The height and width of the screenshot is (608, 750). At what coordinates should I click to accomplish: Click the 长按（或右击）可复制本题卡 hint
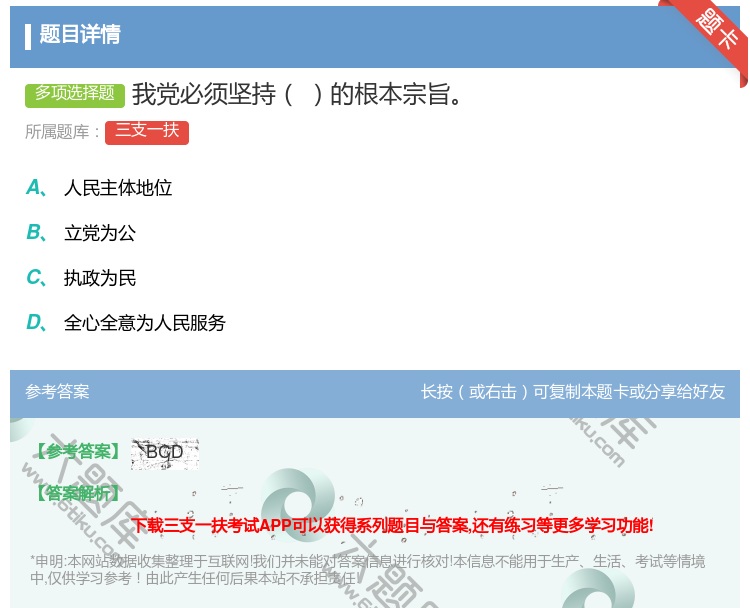click(573, 392)
